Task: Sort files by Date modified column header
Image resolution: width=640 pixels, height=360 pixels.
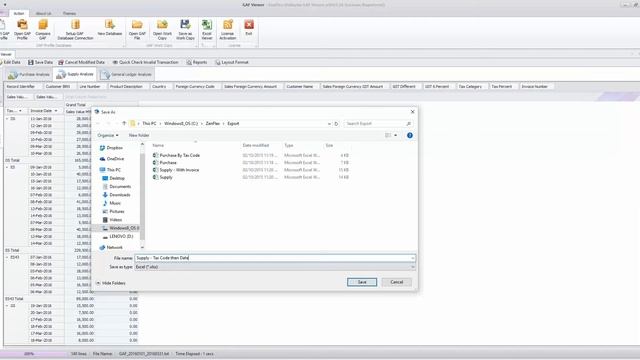Action: click(x=256, y=146)
